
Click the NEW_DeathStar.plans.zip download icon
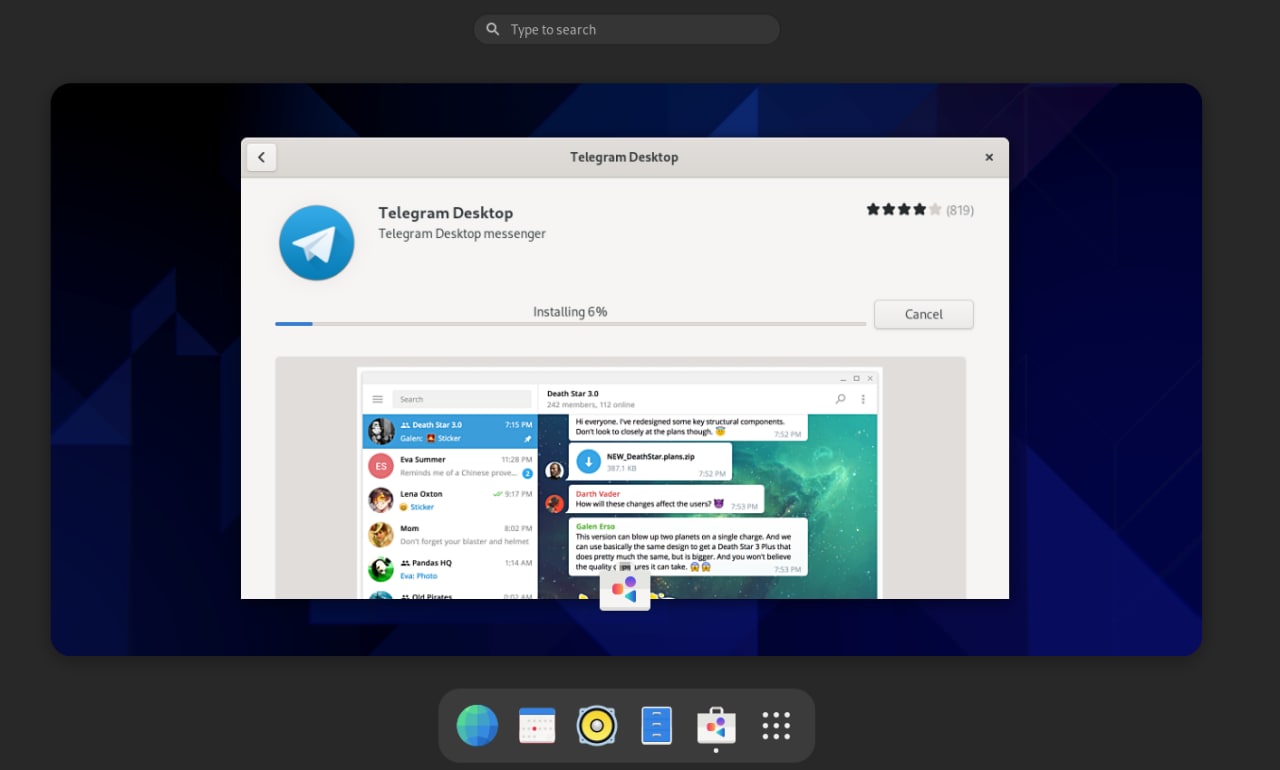pos(589,461)
